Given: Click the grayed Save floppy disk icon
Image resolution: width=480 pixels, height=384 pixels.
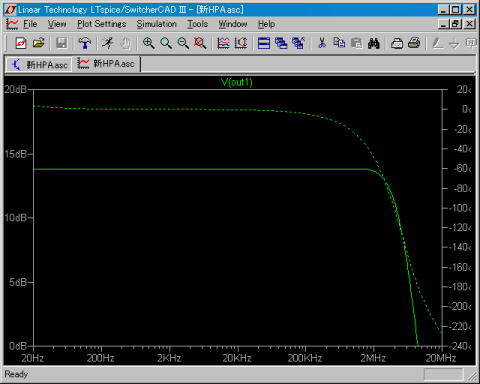Looking at the screenshot, I should (x=61, y=43).
